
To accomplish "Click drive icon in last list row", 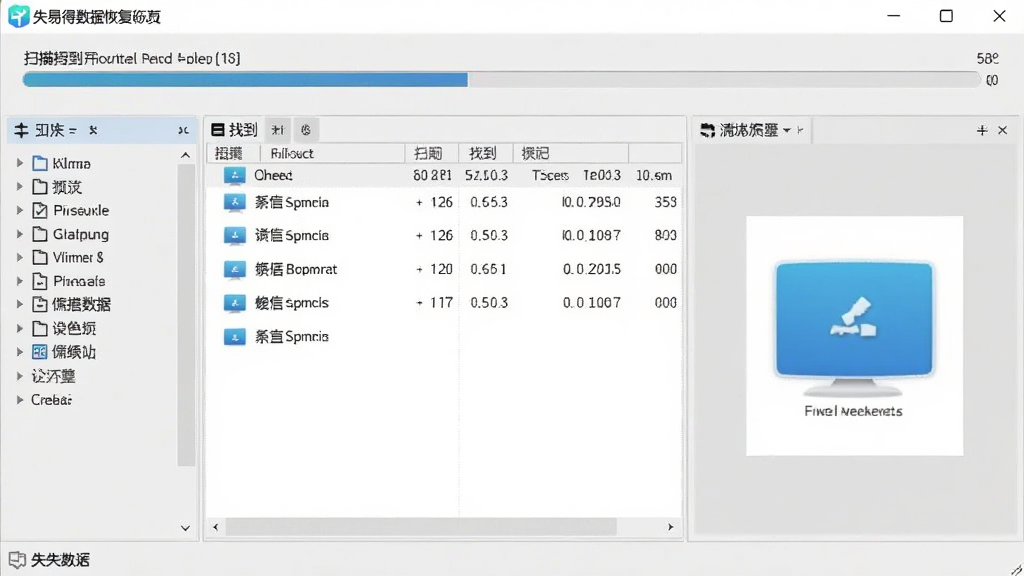I will tap(234, 337).
